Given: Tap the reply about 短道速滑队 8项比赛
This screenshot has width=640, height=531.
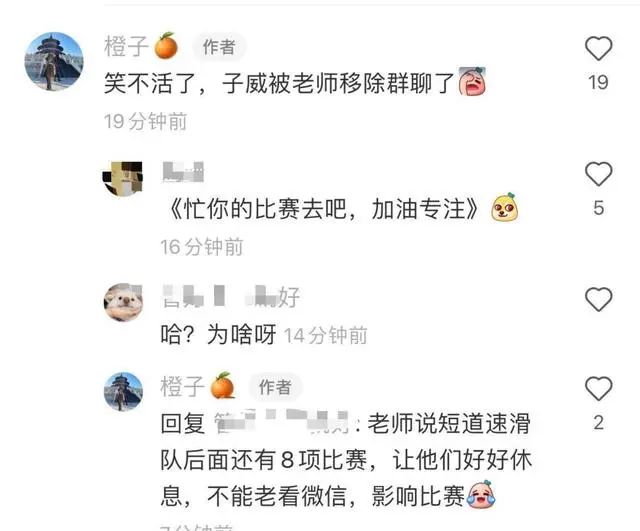Looking at the screenshot, I should click(346, 460).
